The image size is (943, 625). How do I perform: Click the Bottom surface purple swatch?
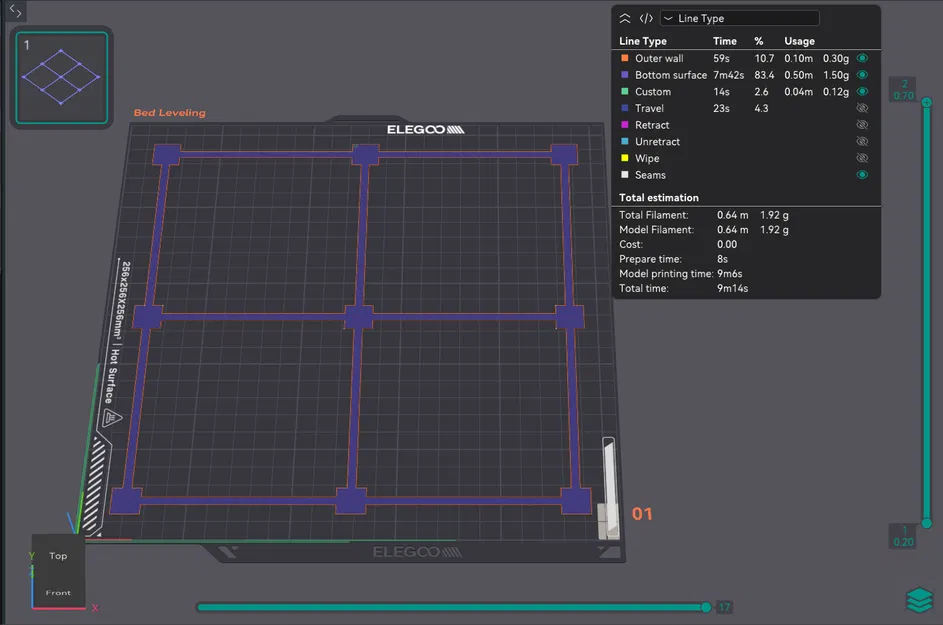[x=624, y=75]
